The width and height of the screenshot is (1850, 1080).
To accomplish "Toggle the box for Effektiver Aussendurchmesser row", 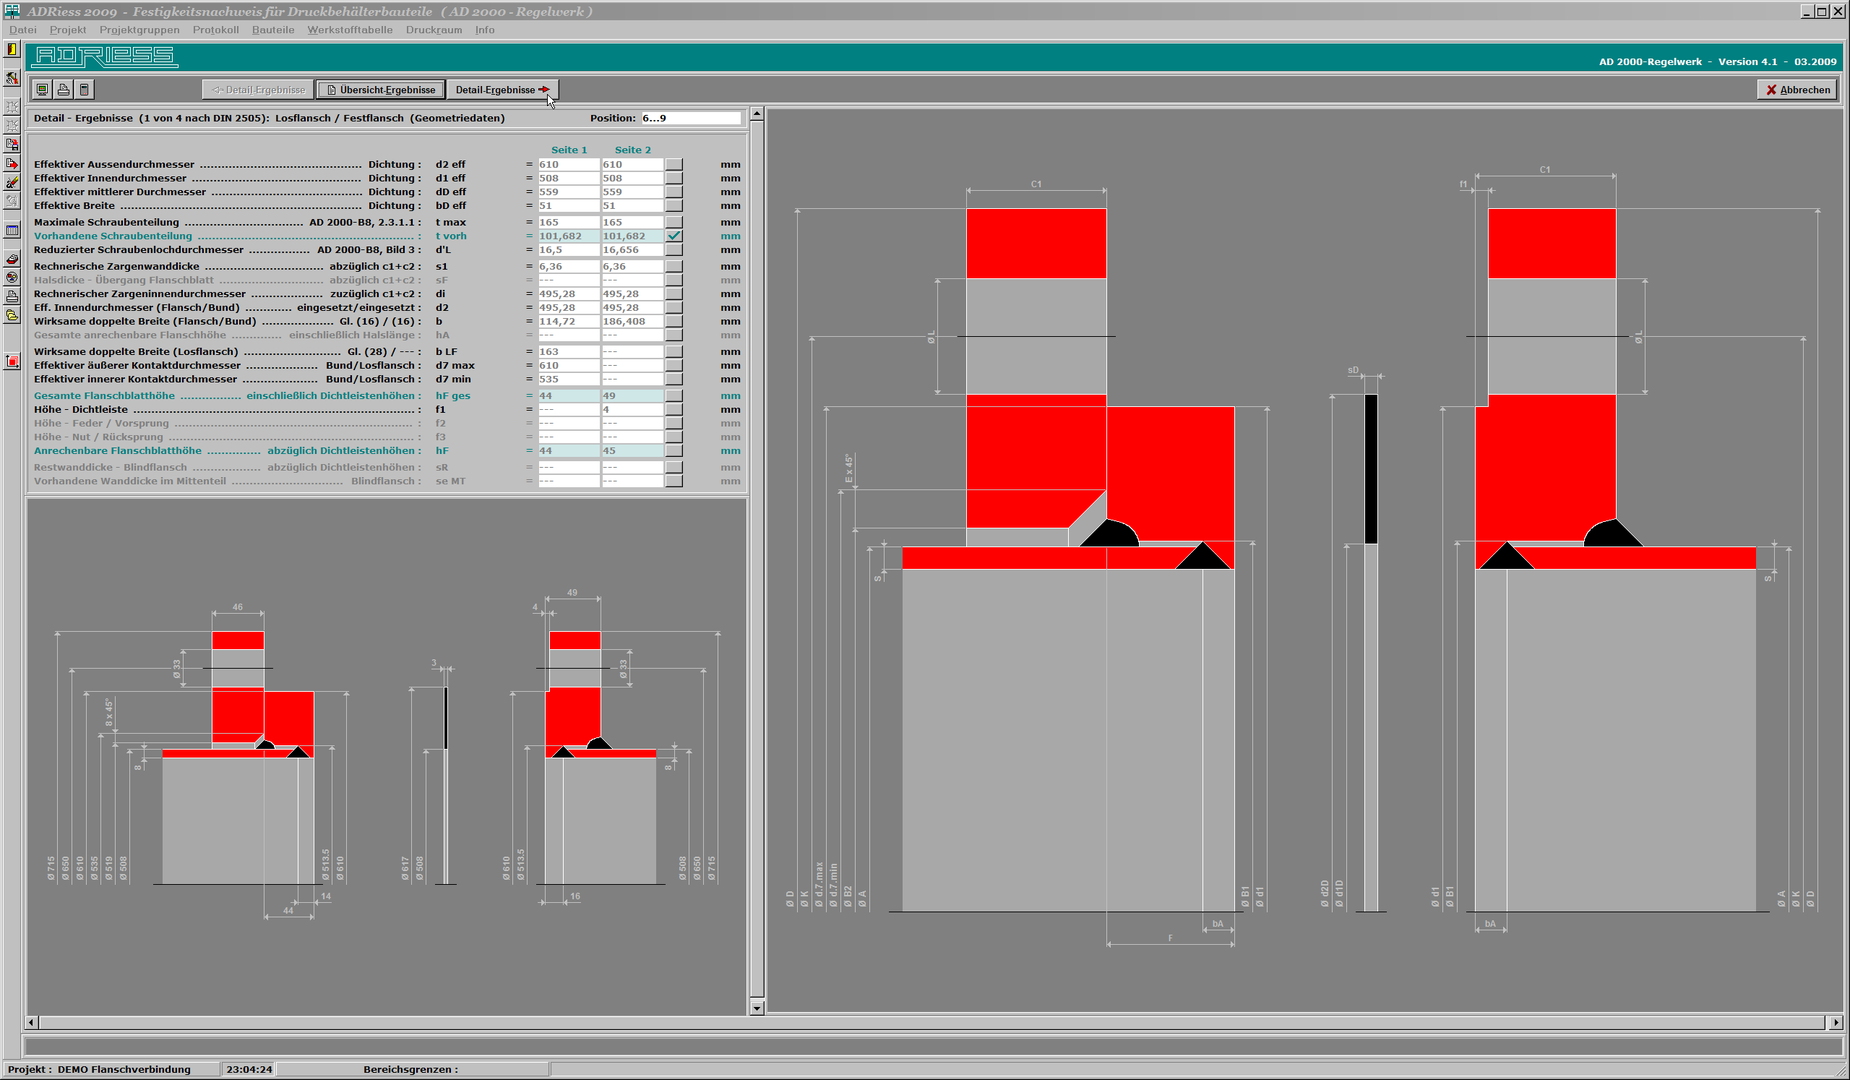I will (674, 164).
